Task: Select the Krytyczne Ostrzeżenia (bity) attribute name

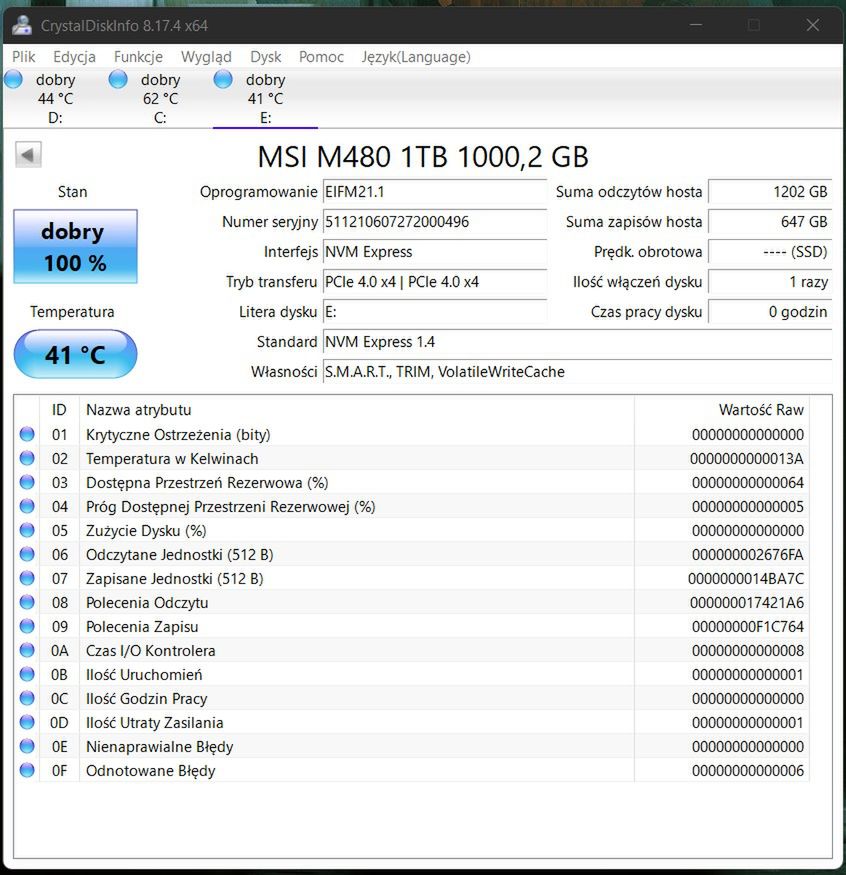Action: (x=178, y=435)
